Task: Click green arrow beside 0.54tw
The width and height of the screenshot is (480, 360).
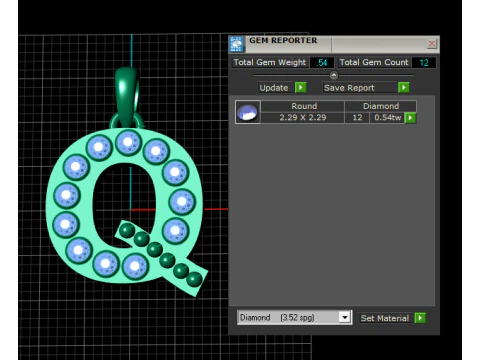Action: (x=410, y=118)
